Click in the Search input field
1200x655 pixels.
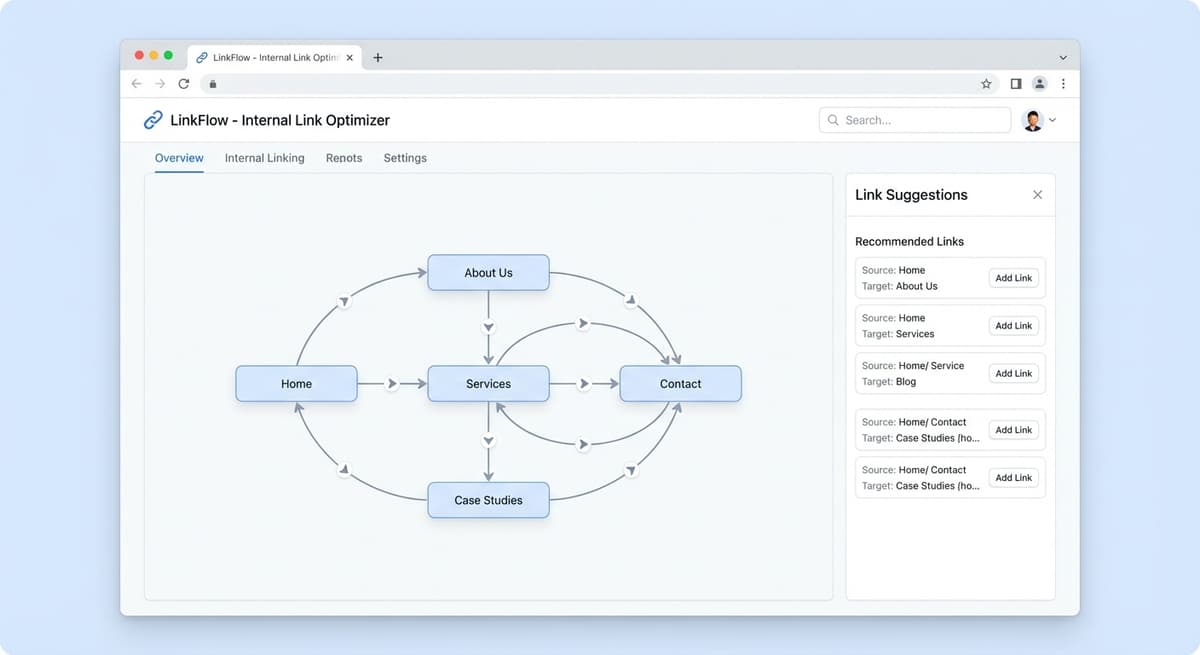[920, 120]
